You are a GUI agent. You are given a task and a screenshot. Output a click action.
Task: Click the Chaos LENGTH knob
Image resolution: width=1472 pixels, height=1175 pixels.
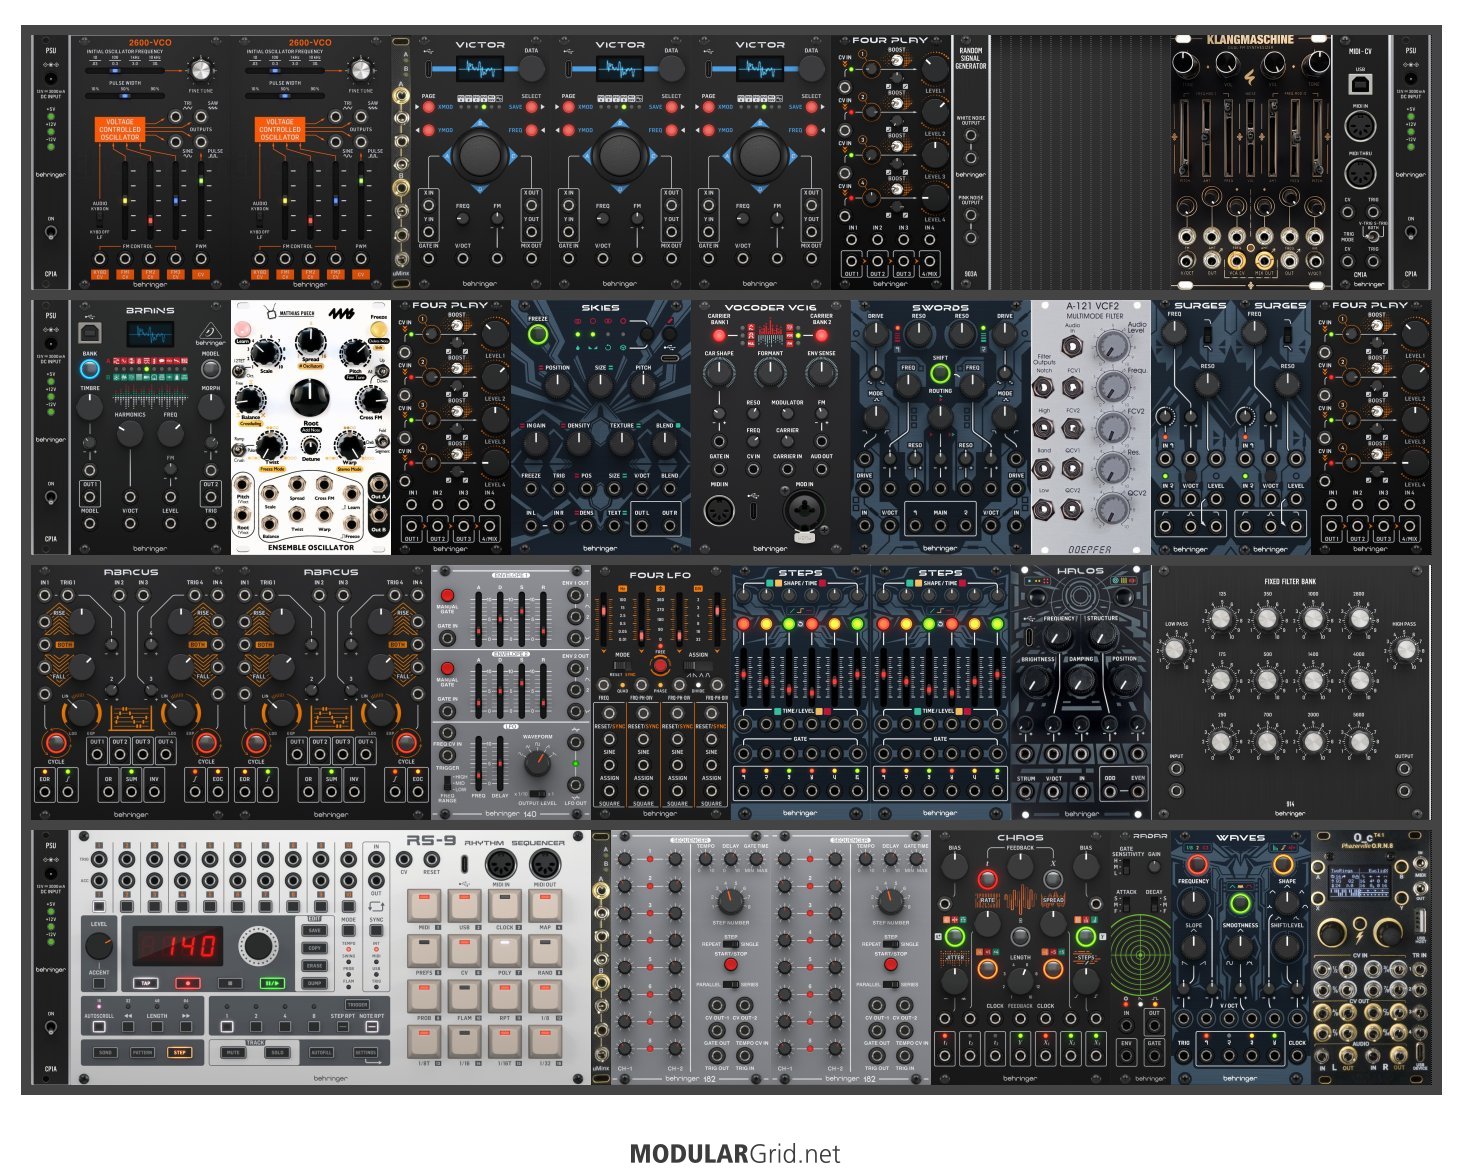[x=1020, y=981]
